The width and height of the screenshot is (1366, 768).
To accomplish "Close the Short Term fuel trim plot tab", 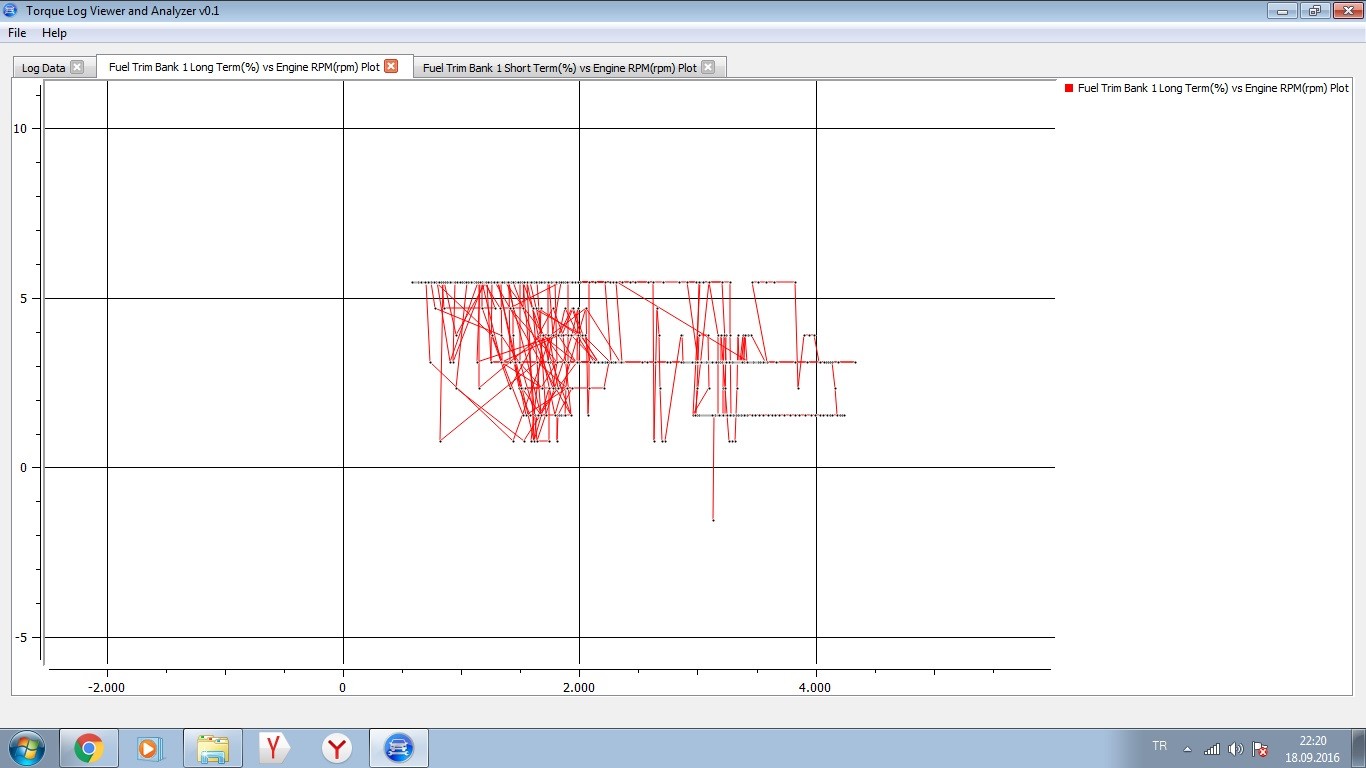I will click(708, 67).
